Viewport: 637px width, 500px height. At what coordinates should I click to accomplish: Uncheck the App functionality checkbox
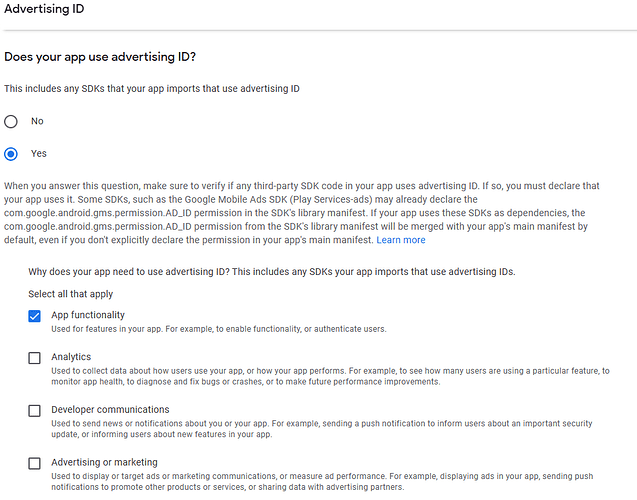point(35,316)
